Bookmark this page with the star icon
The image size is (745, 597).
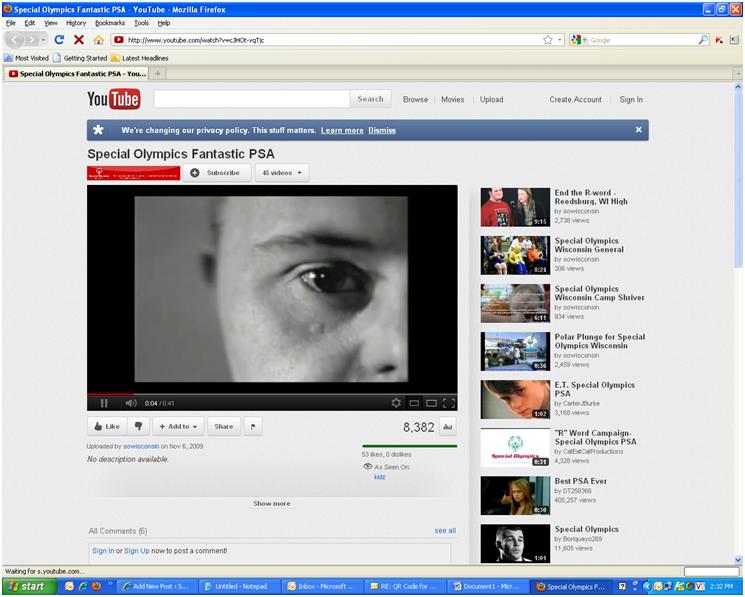(x=547, y=40)
